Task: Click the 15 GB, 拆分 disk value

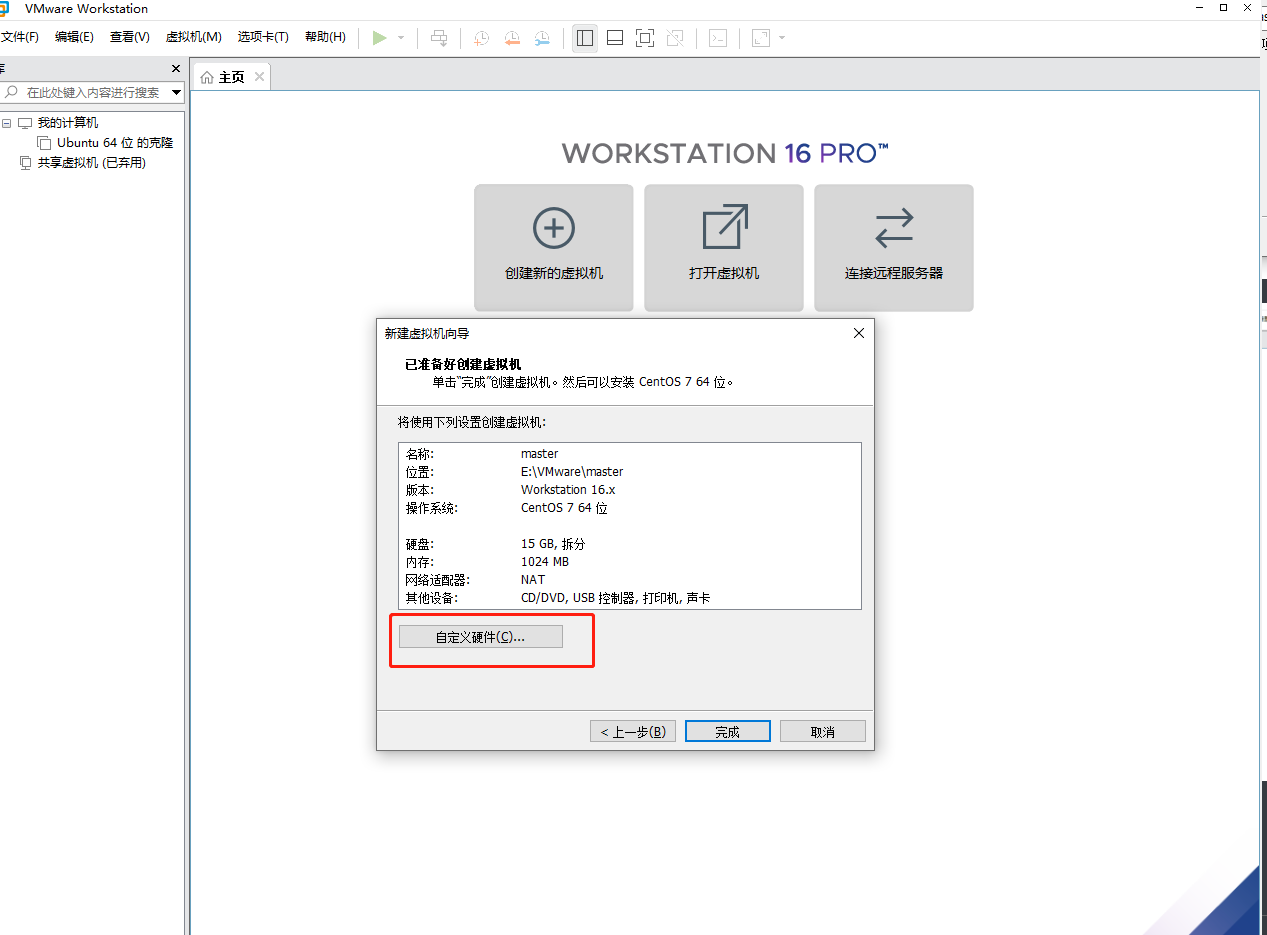Action: point(553,544)
